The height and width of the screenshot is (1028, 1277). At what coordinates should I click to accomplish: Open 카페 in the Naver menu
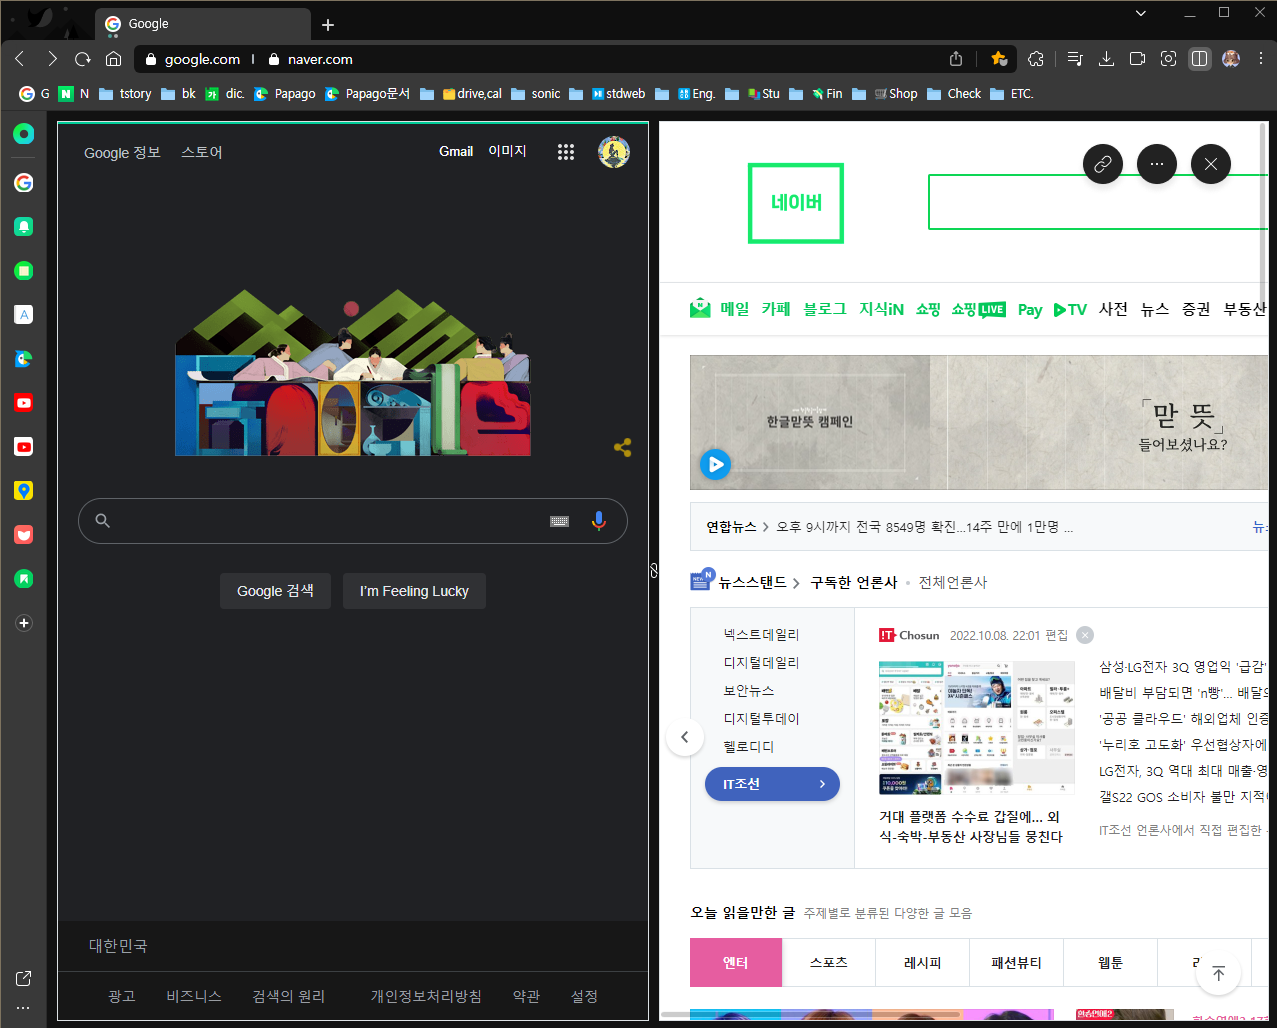coord(776,309)
